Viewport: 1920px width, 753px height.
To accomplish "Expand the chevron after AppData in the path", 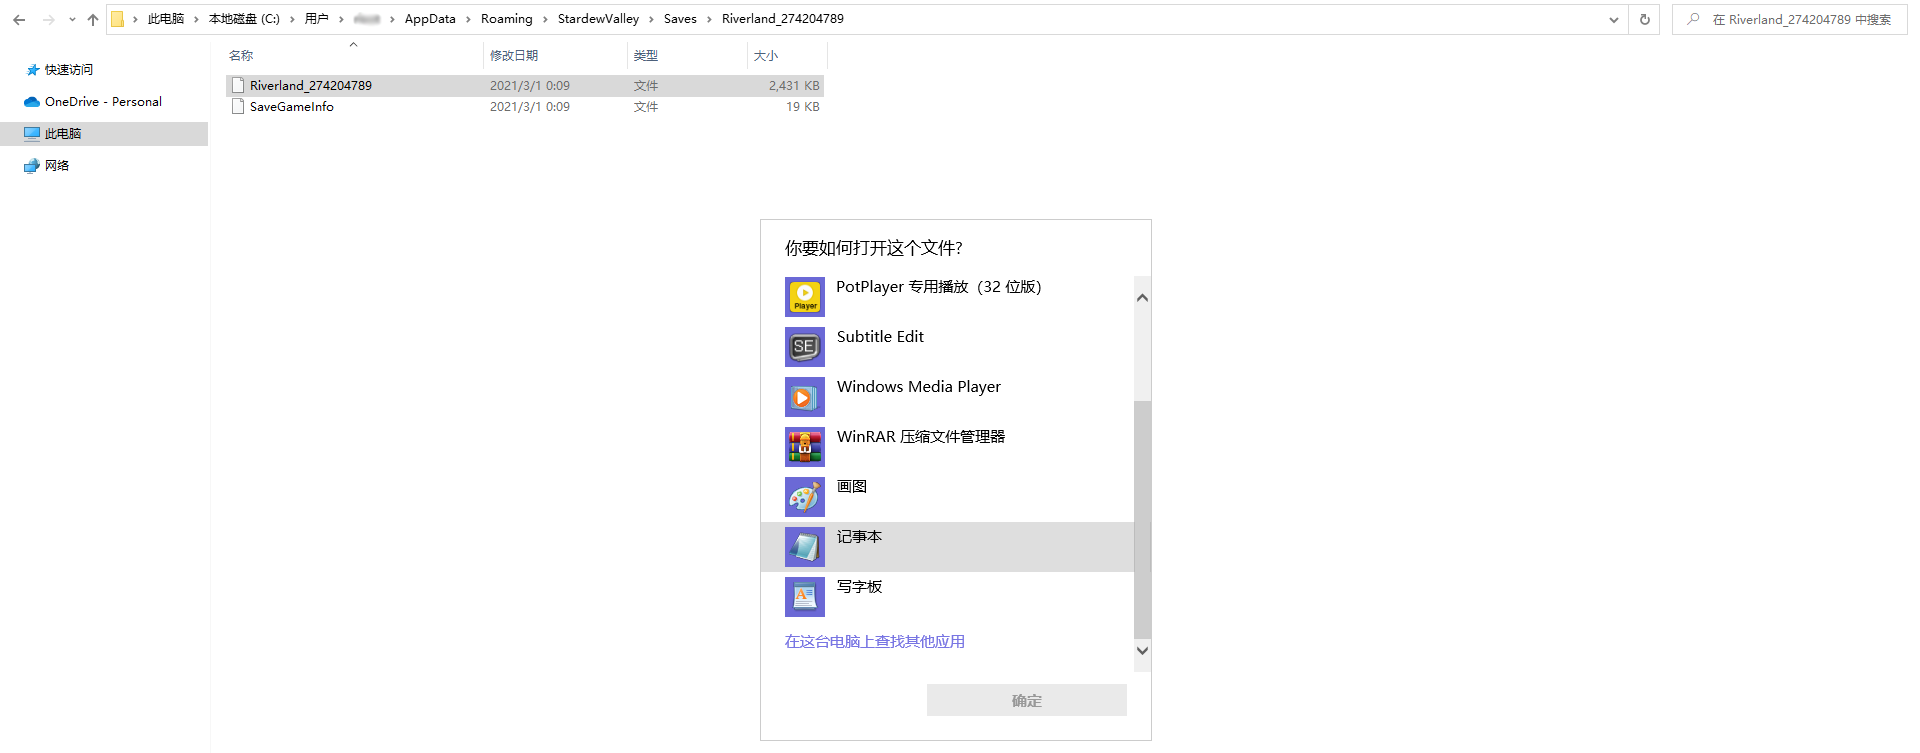I will [468, 19].
